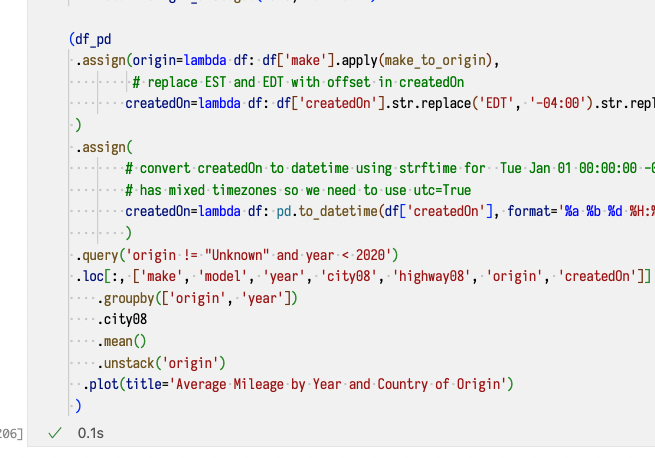Click the 'EDT' string literal

pos(459,103)
